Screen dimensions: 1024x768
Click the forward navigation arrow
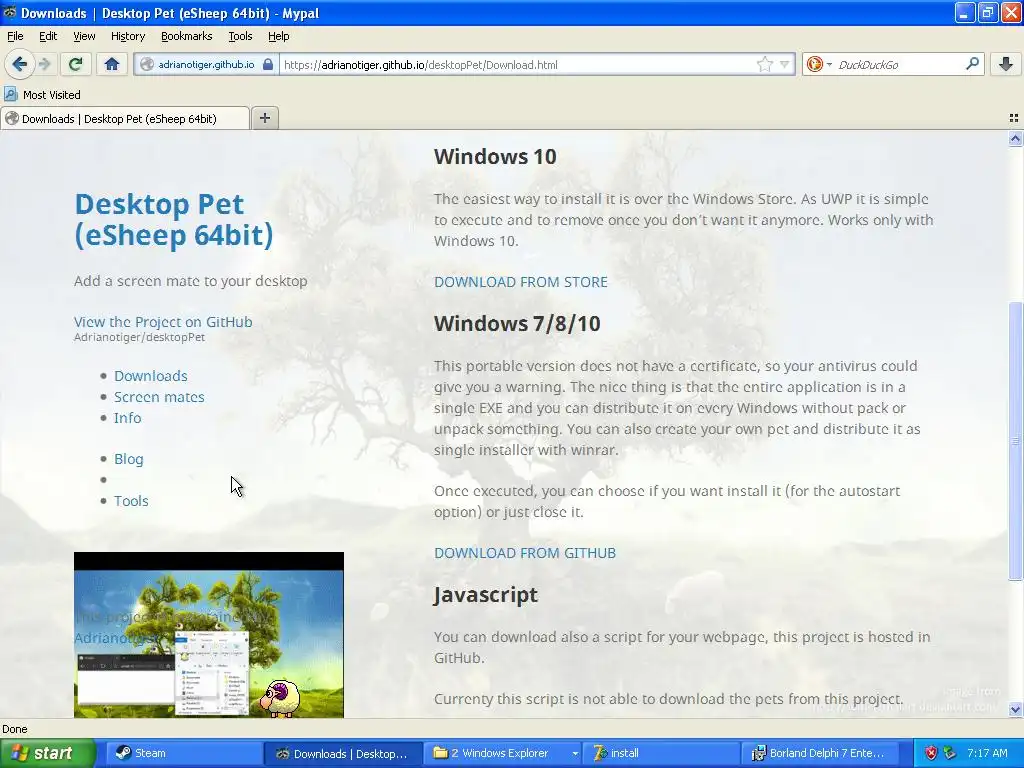44,64
